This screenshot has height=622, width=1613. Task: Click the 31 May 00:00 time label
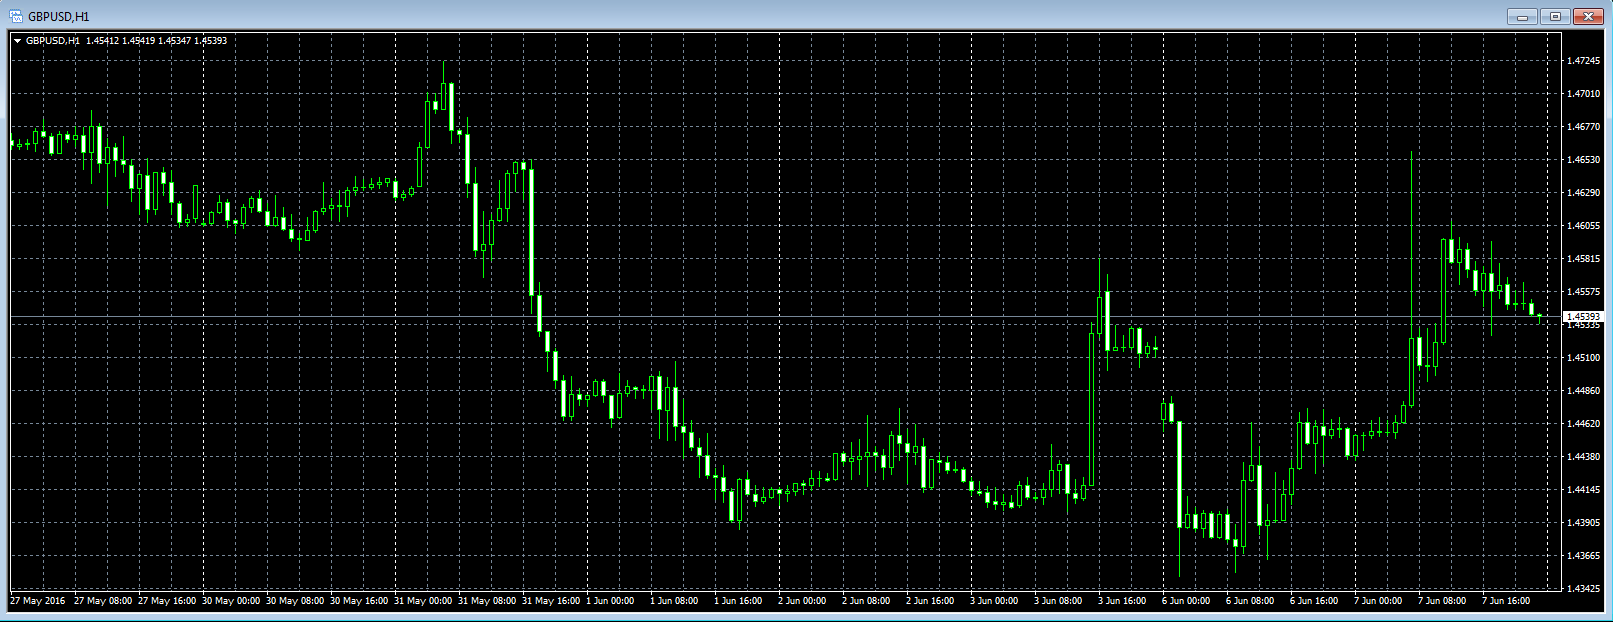[x=423, y=601]
